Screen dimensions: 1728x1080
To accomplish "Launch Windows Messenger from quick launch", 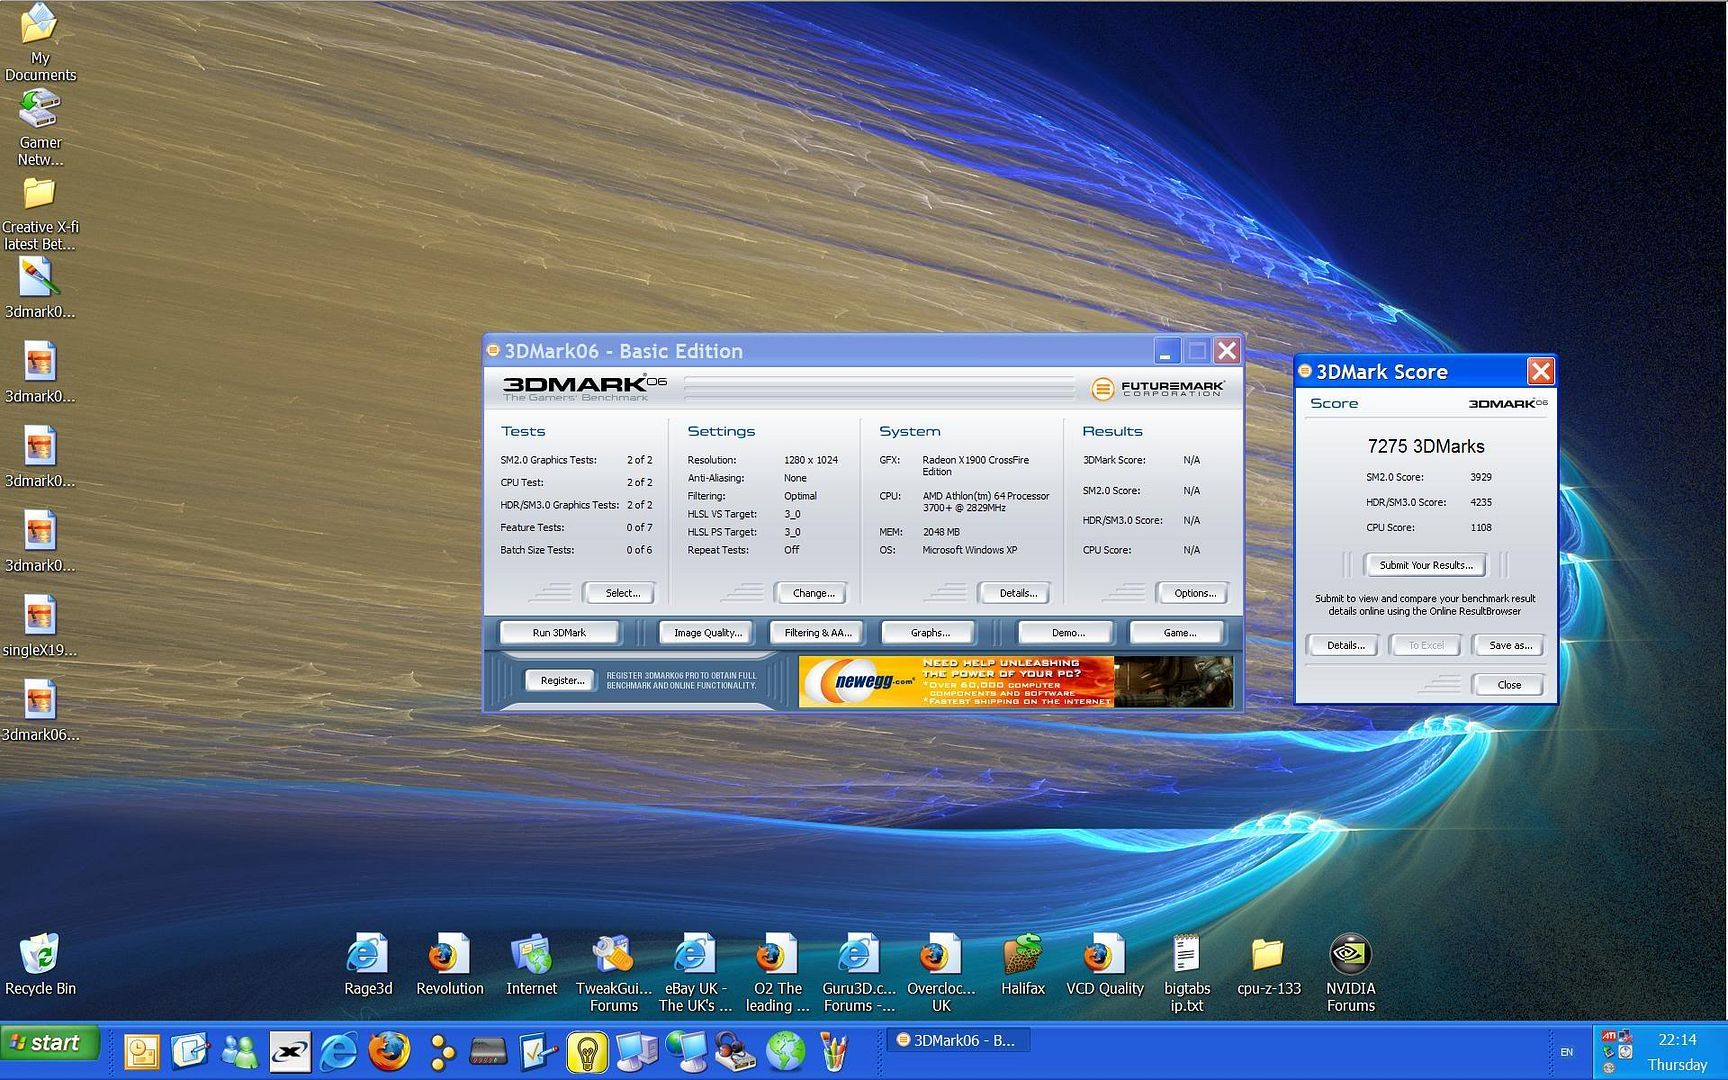I will [x=240, y=1052].
